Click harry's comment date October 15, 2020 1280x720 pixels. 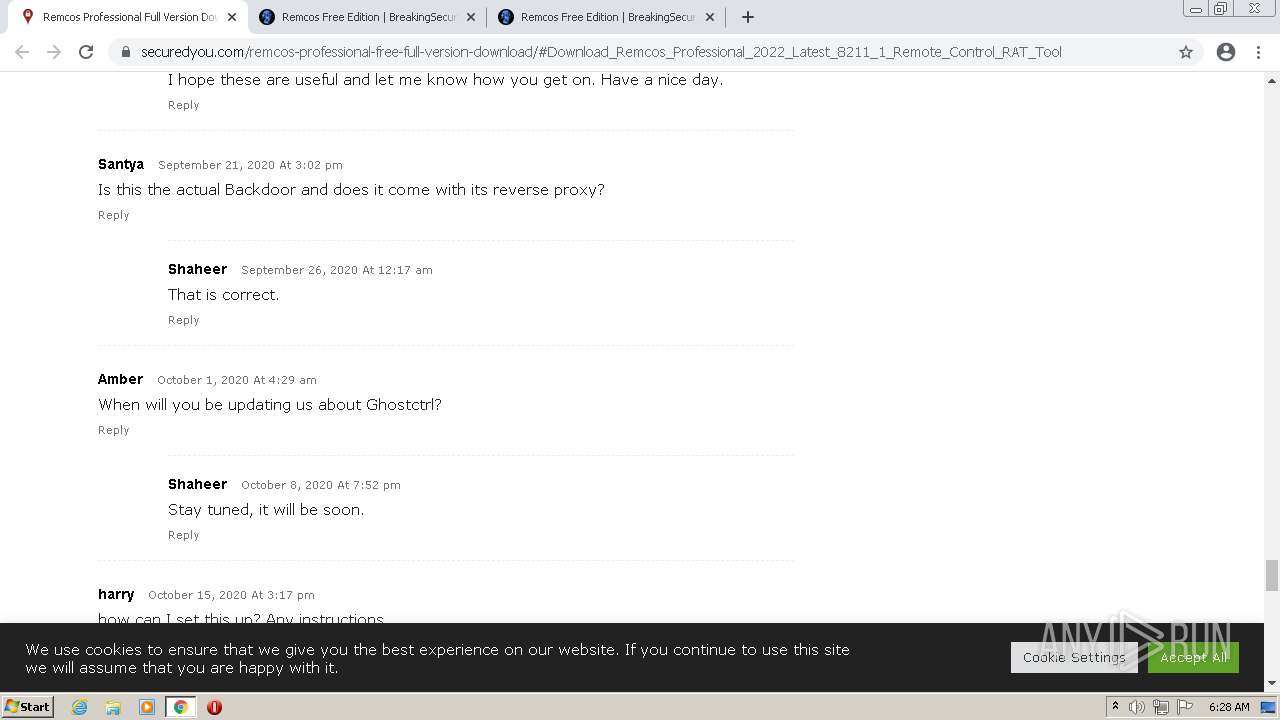tap(231, 595)
